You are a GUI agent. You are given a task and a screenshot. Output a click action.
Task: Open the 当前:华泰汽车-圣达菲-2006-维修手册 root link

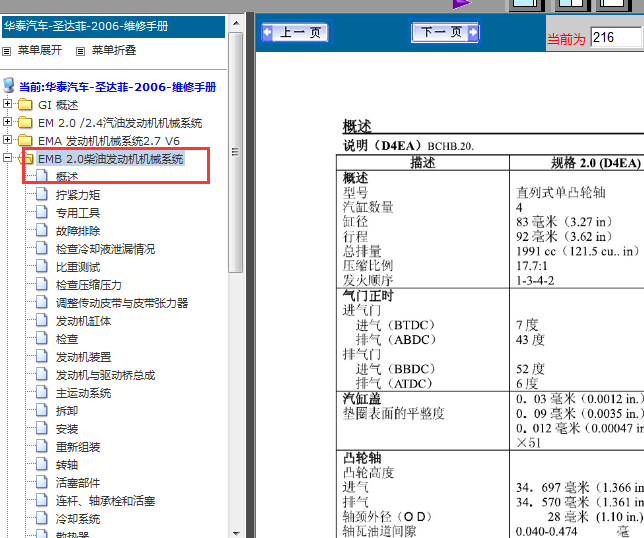(x=117, y=87)
